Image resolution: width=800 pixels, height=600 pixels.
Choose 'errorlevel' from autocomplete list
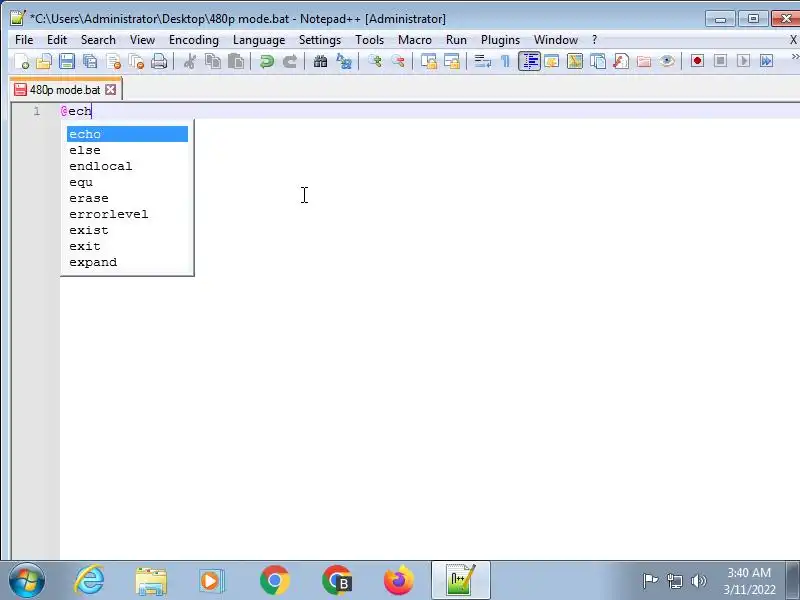[128, 214]
